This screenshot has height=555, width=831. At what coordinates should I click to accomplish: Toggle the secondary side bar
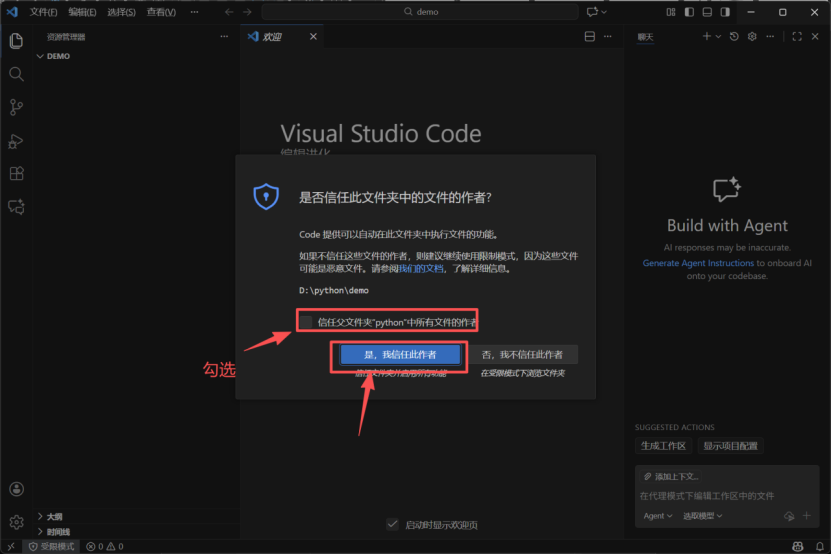pyautogui.click(x=725, y=12)
